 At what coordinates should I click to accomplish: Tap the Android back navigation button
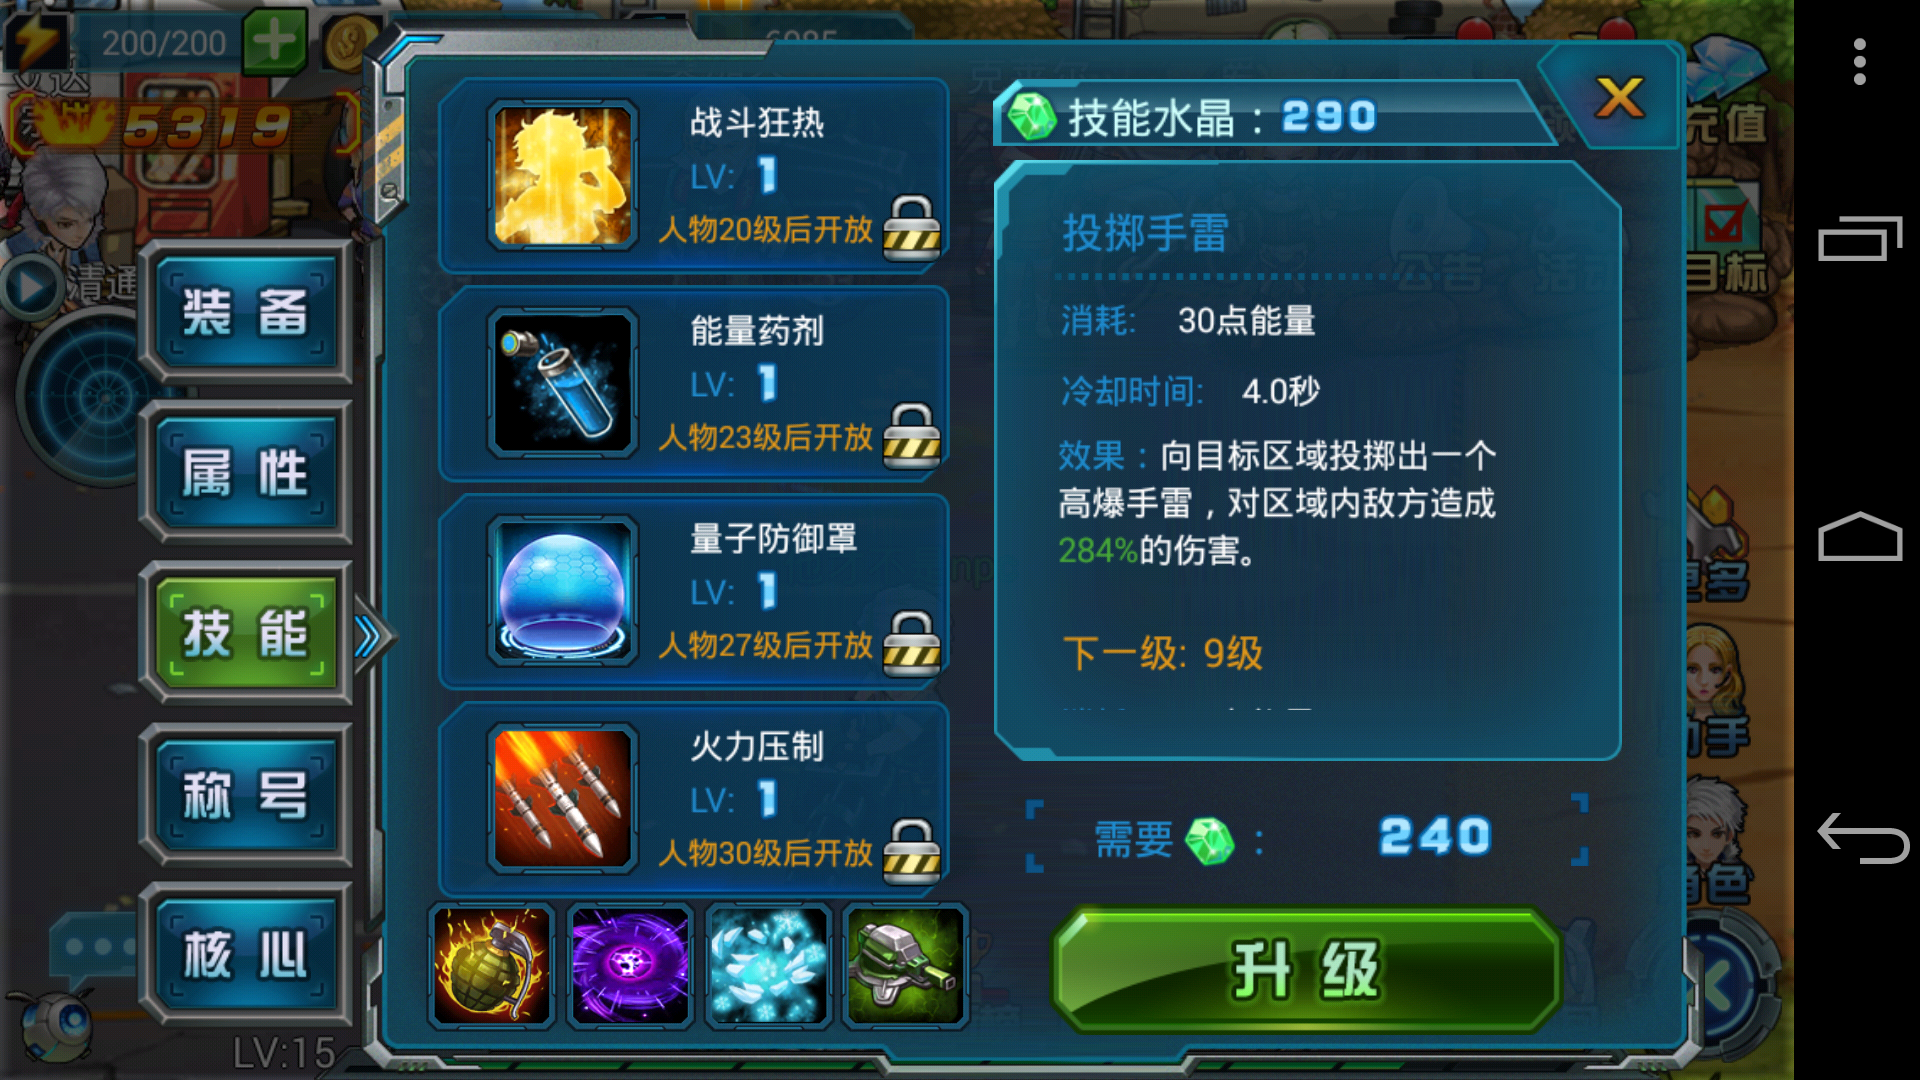pos(1861,838)
